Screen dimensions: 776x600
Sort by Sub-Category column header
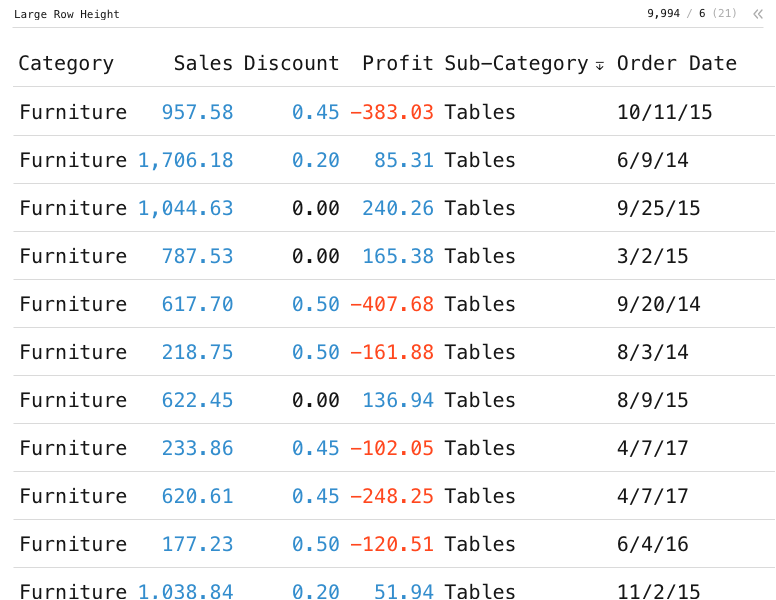coord(516,63)
